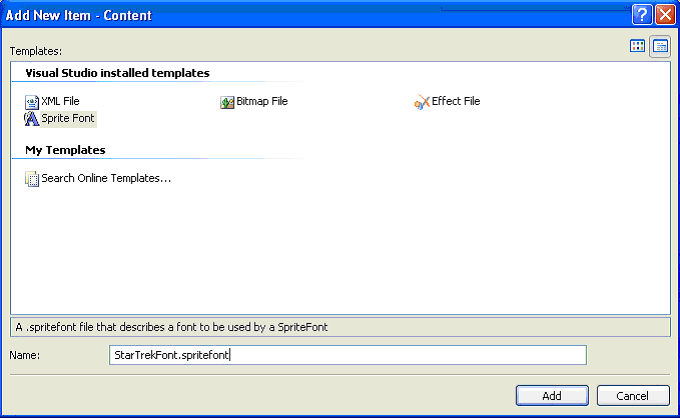Click the Search Online Templates icon
Viewport: 680px width, 418px height.
(32, 179)
